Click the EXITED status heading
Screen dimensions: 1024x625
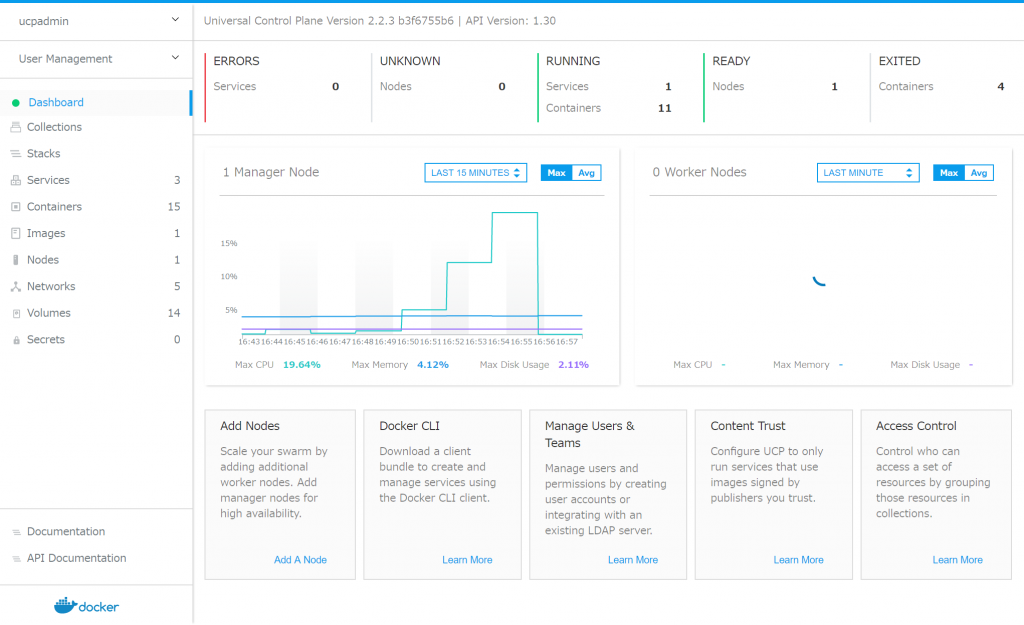click(x=899, y=61)
